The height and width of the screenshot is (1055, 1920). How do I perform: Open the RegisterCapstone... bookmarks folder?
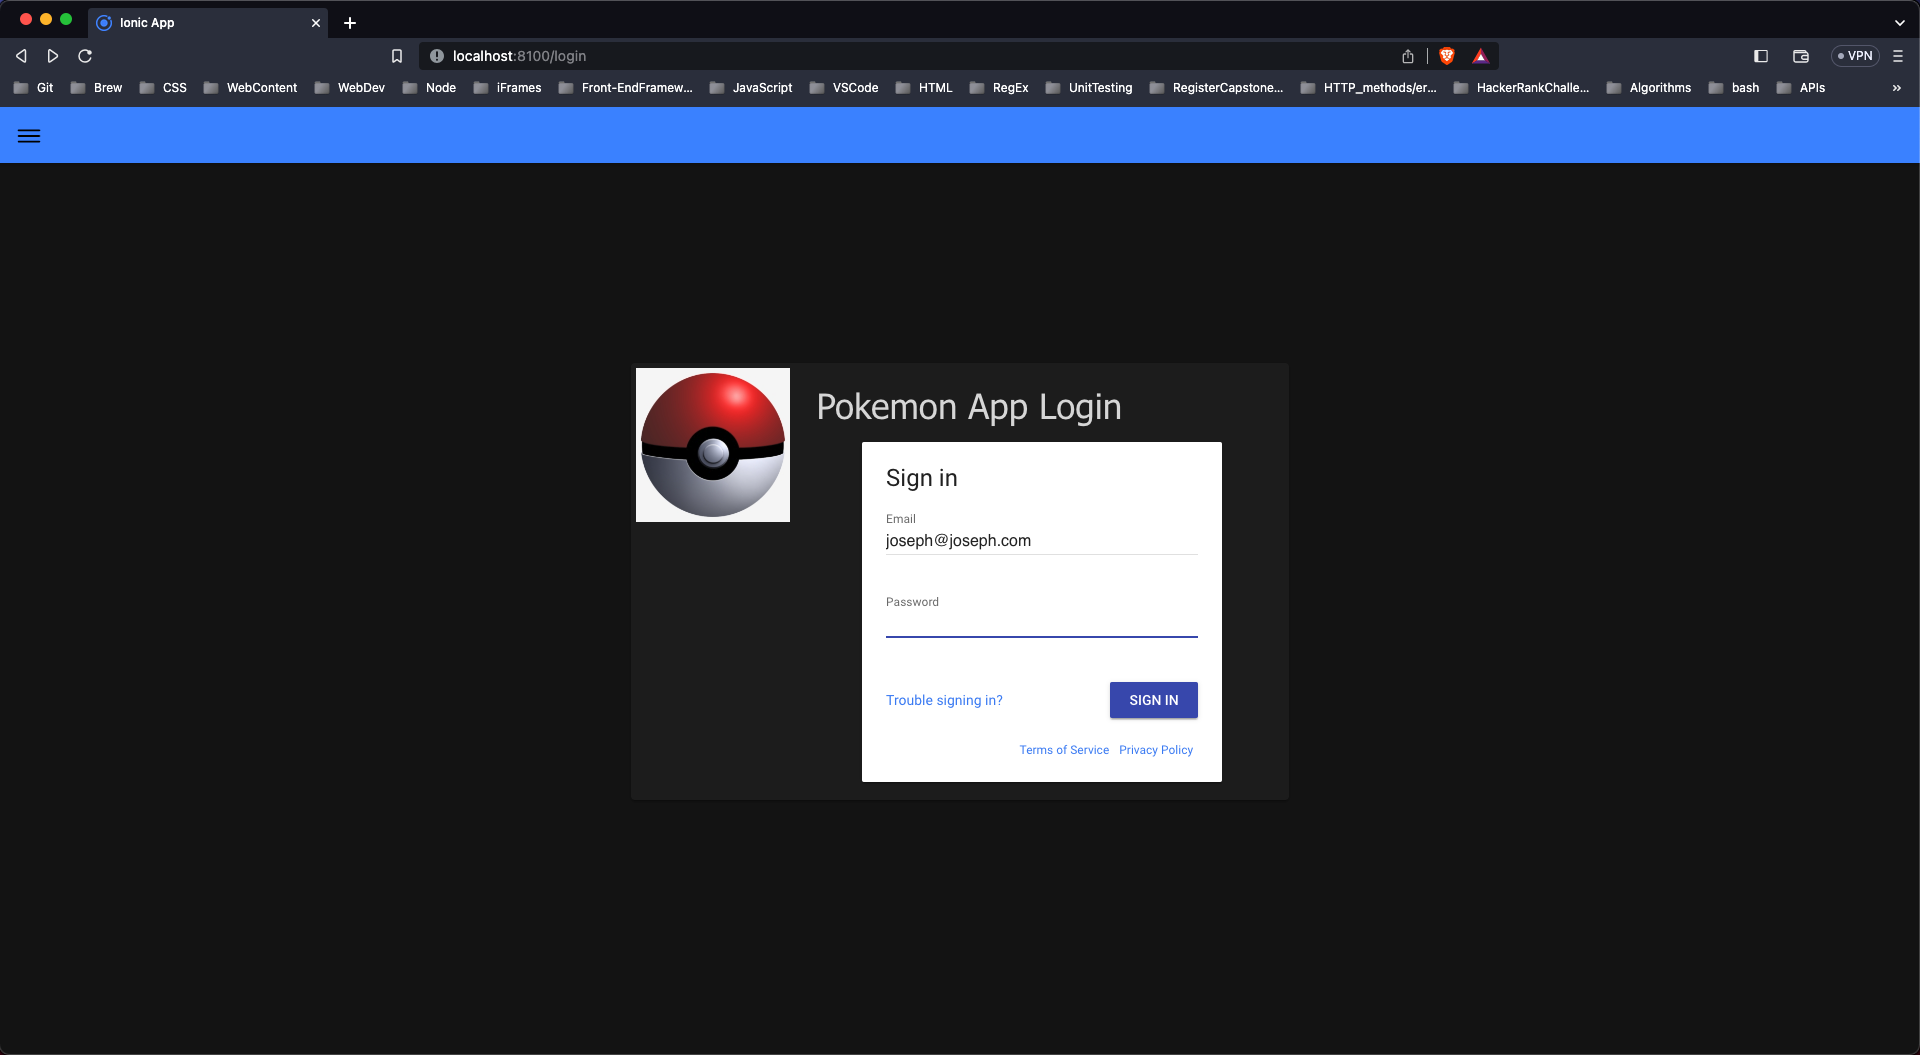(x=1216, y=88)
